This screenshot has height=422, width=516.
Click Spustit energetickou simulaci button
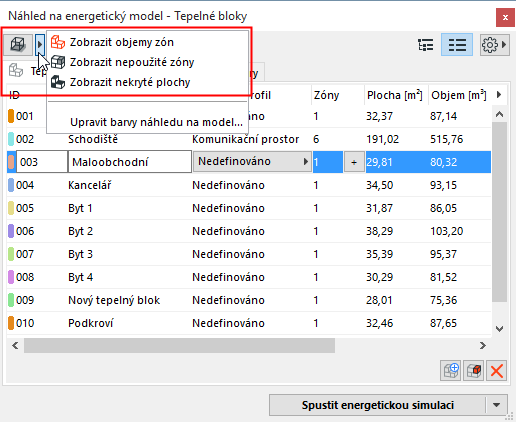[x=377, y=405]
